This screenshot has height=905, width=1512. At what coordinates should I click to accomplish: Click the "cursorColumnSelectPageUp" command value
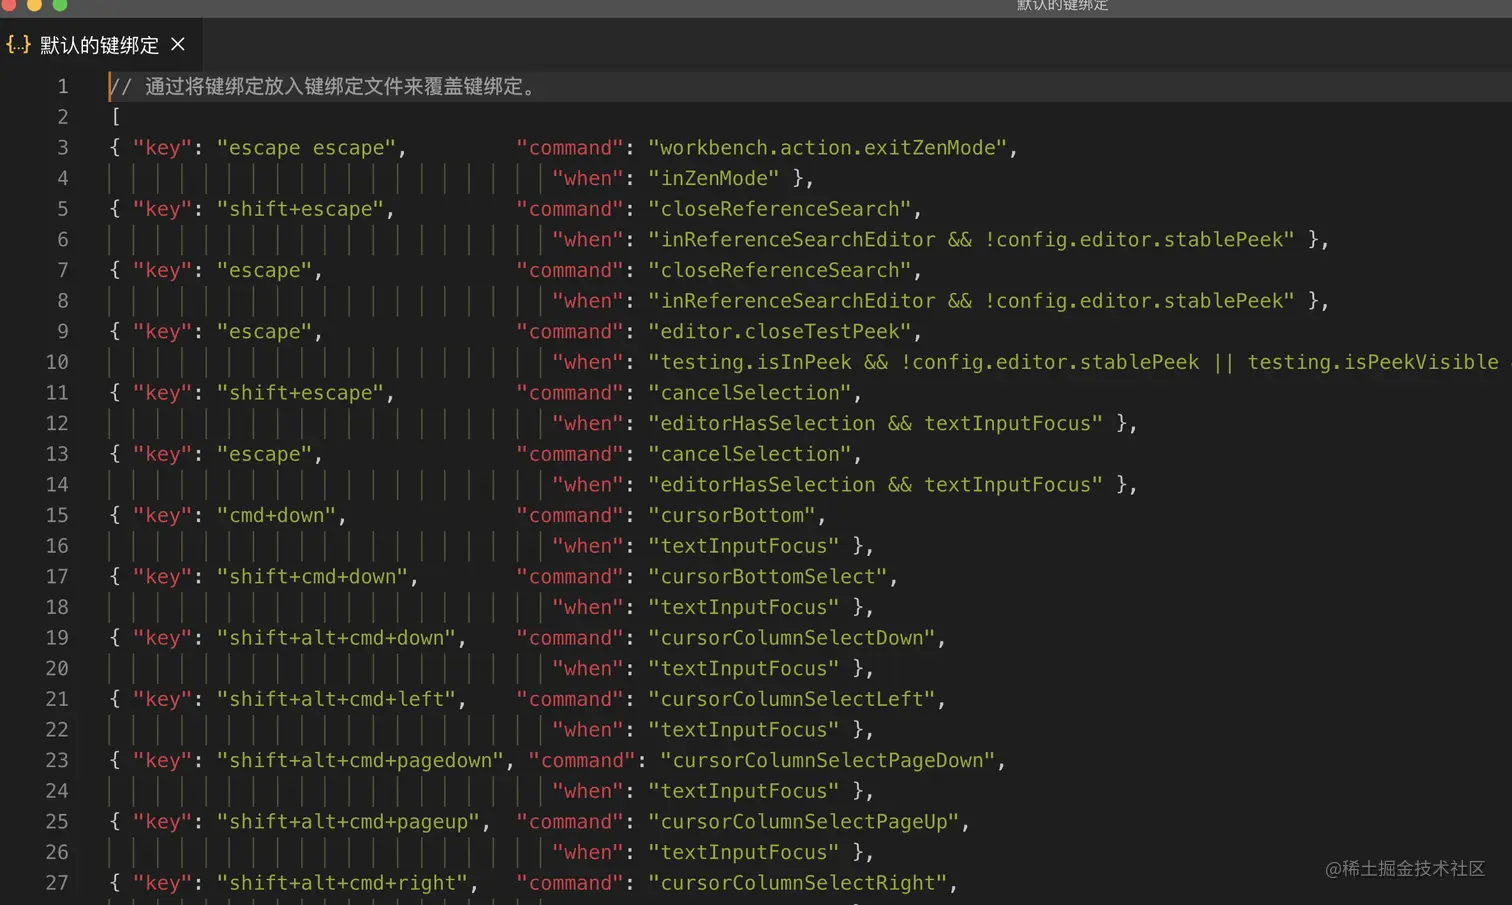[x=803, y=822]
